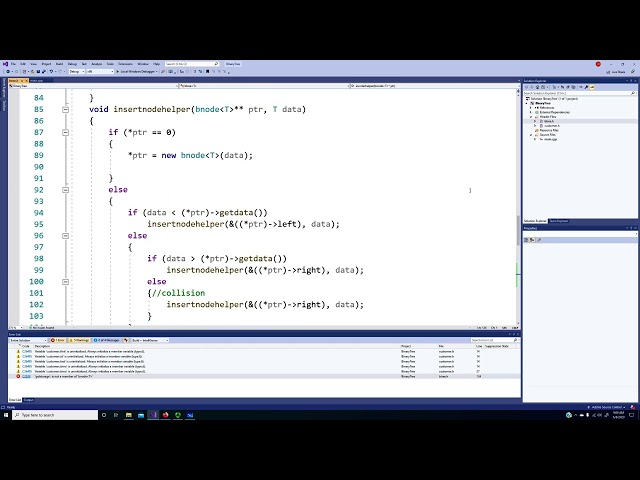
Task: Collapse the else block at line 100
Action: coord(65,282)
